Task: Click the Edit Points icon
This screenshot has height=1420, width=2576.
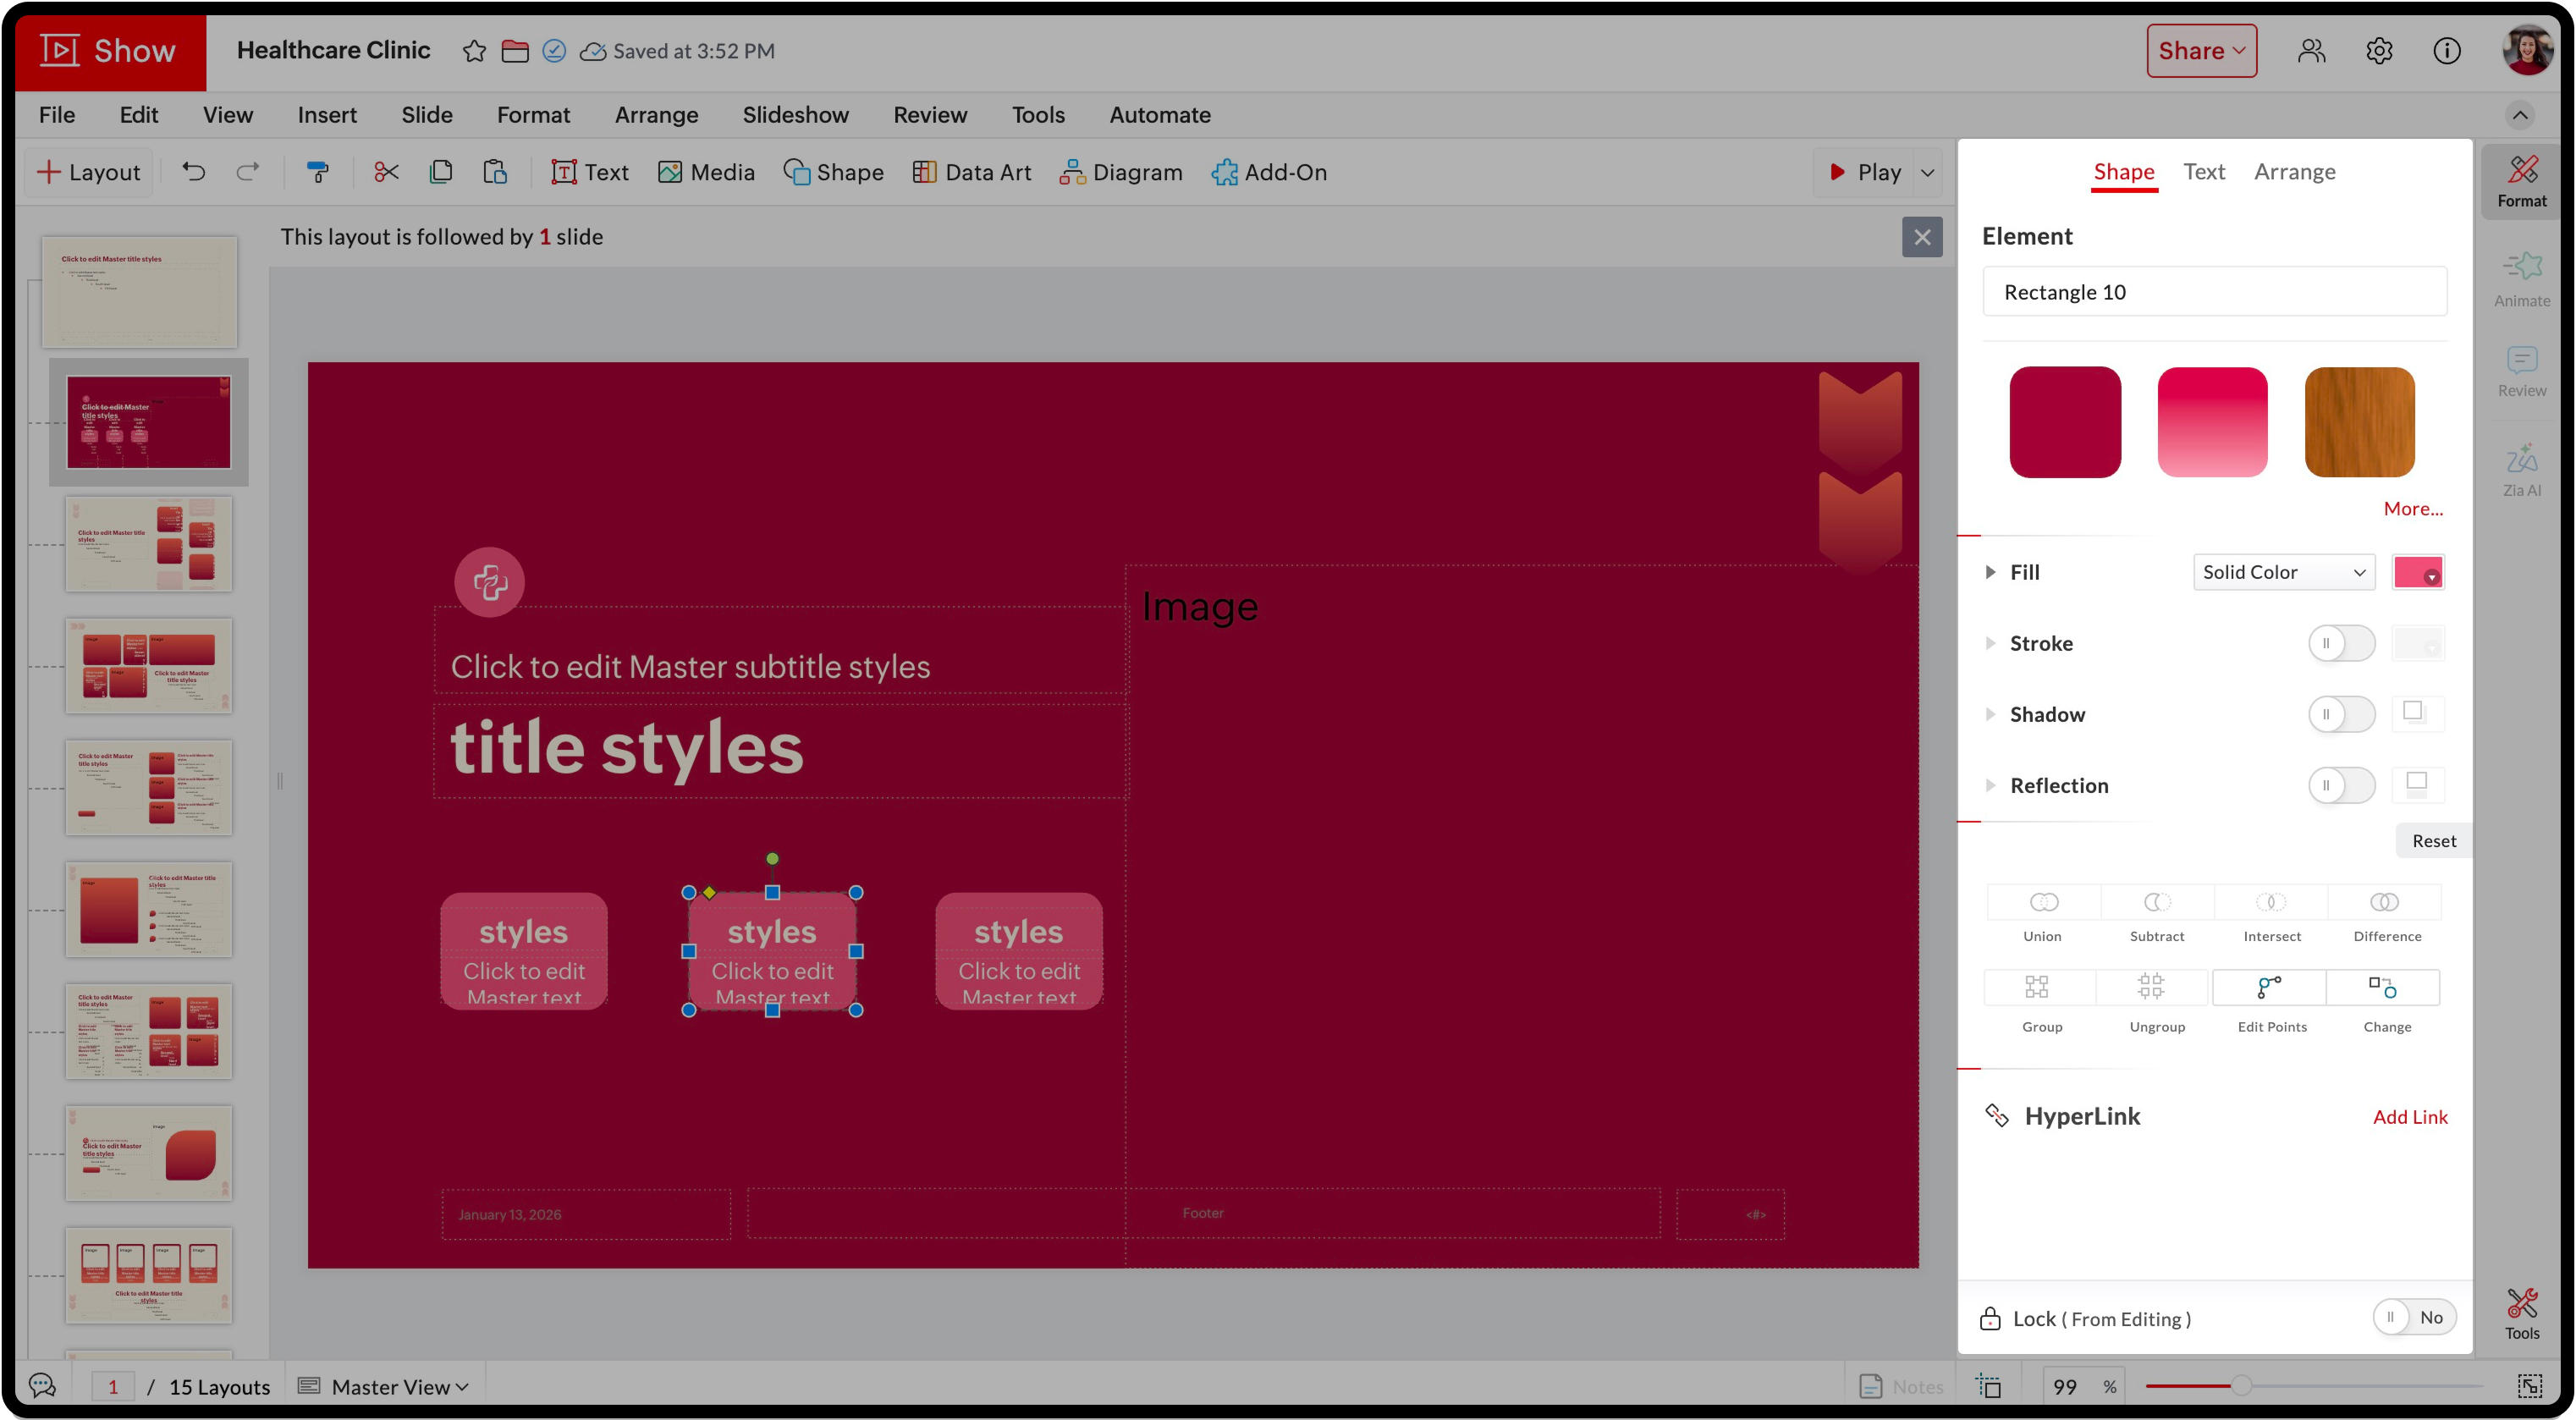Action: click(2270, 988)
